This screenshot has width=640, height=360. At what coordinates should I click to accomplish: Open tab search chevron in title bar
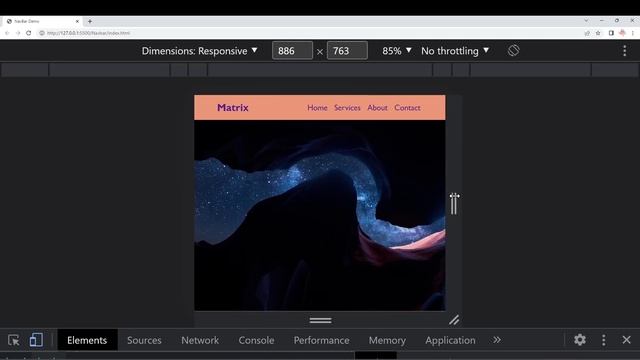[x=586, y=20]
